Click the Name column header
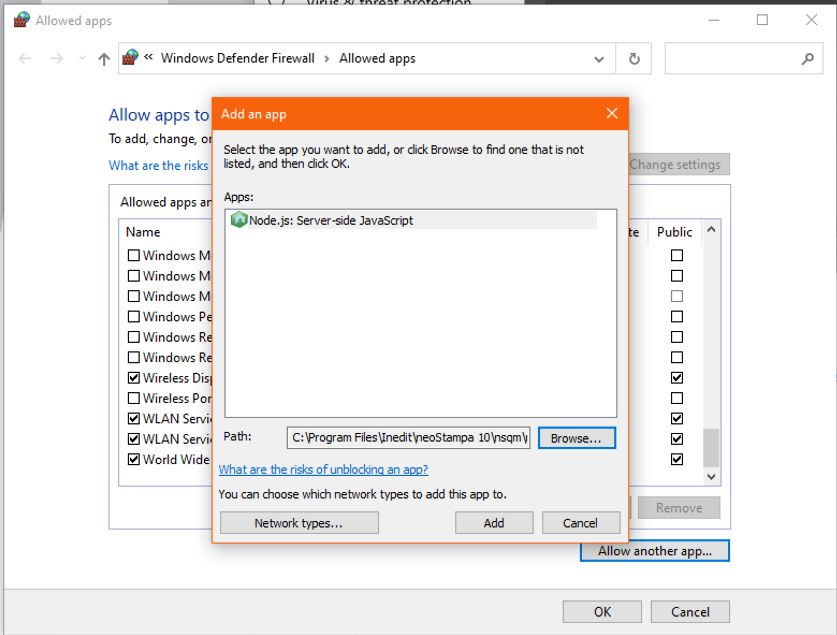The image size is (837, 635). pyautogui.click(x=143, y=232)
